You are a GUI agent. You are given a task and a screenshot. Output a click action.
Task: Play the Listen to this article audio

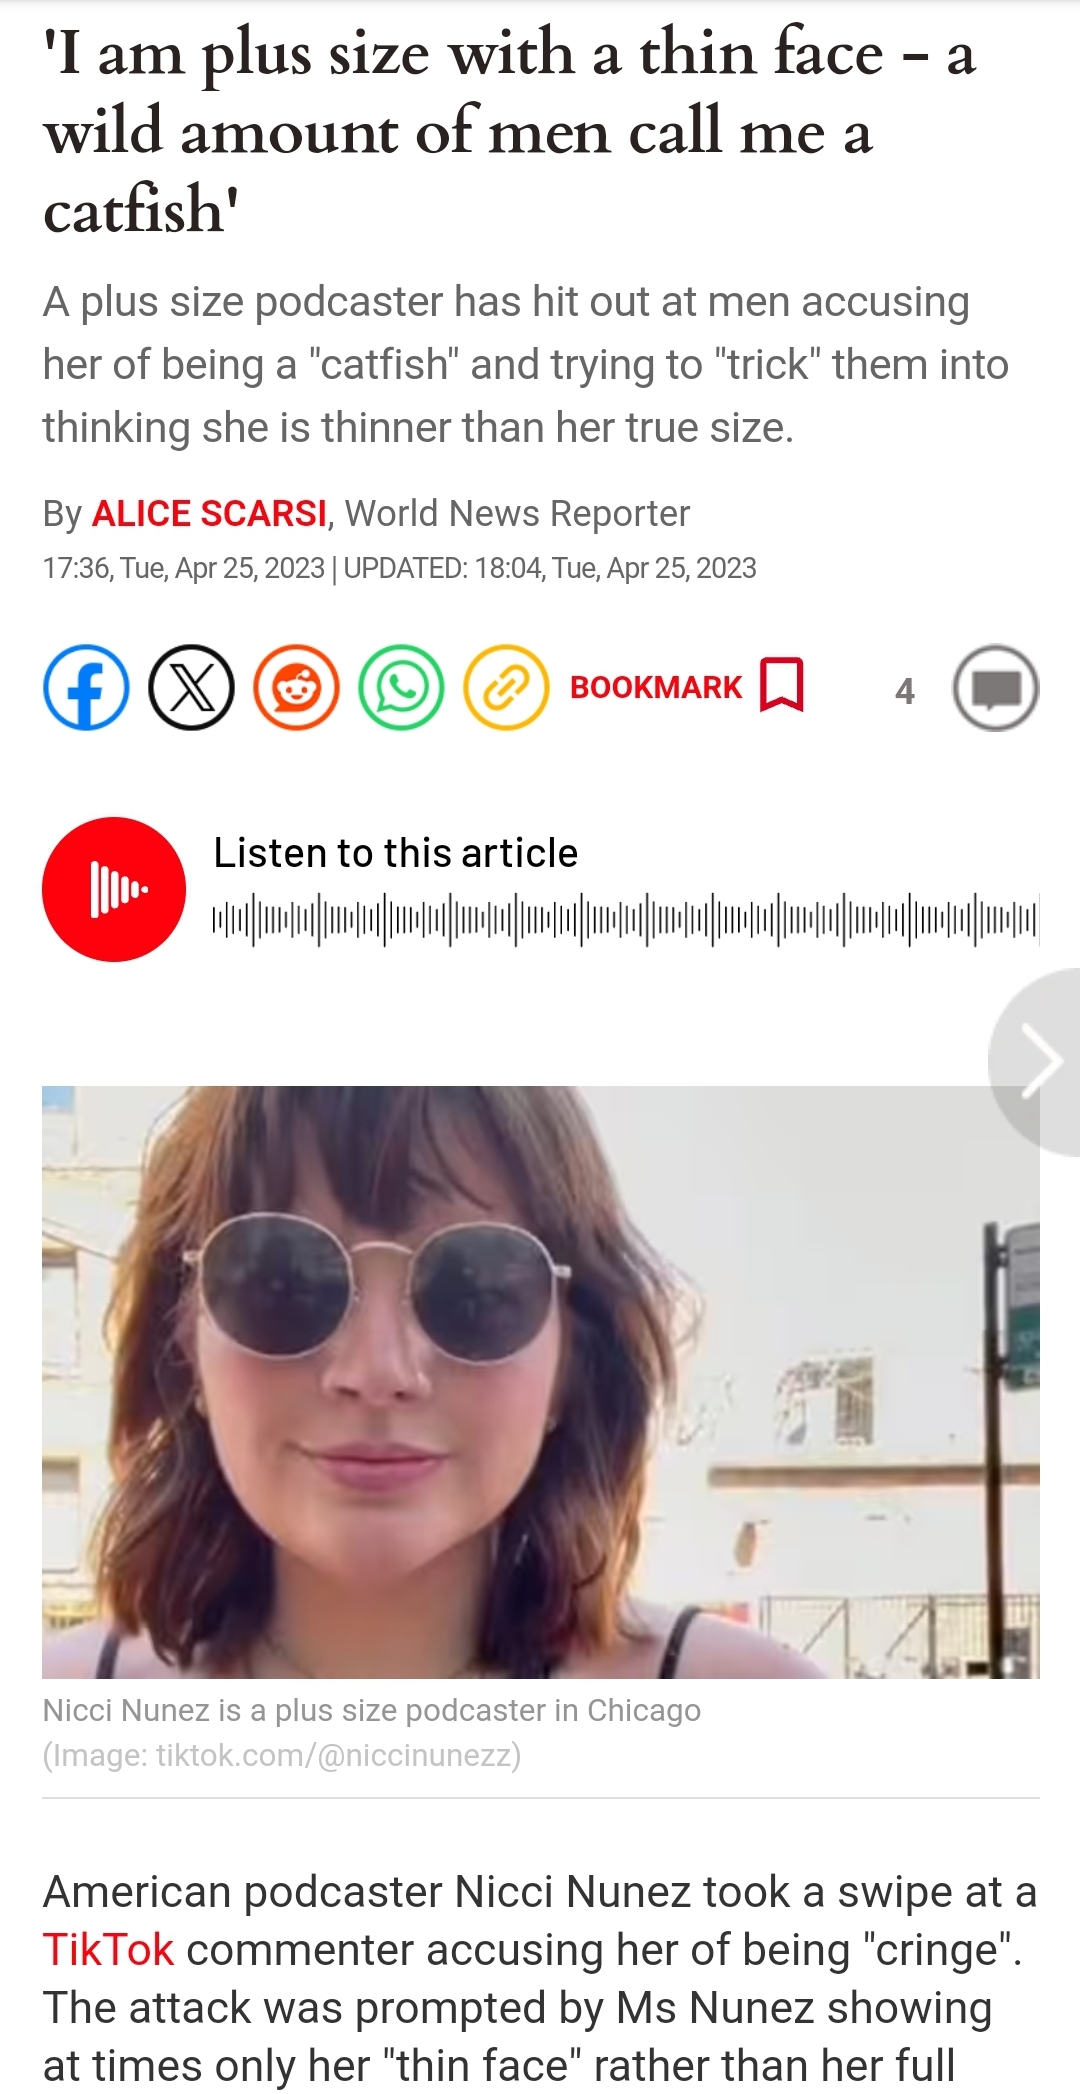pyautogui.click(x=114, y=889)
